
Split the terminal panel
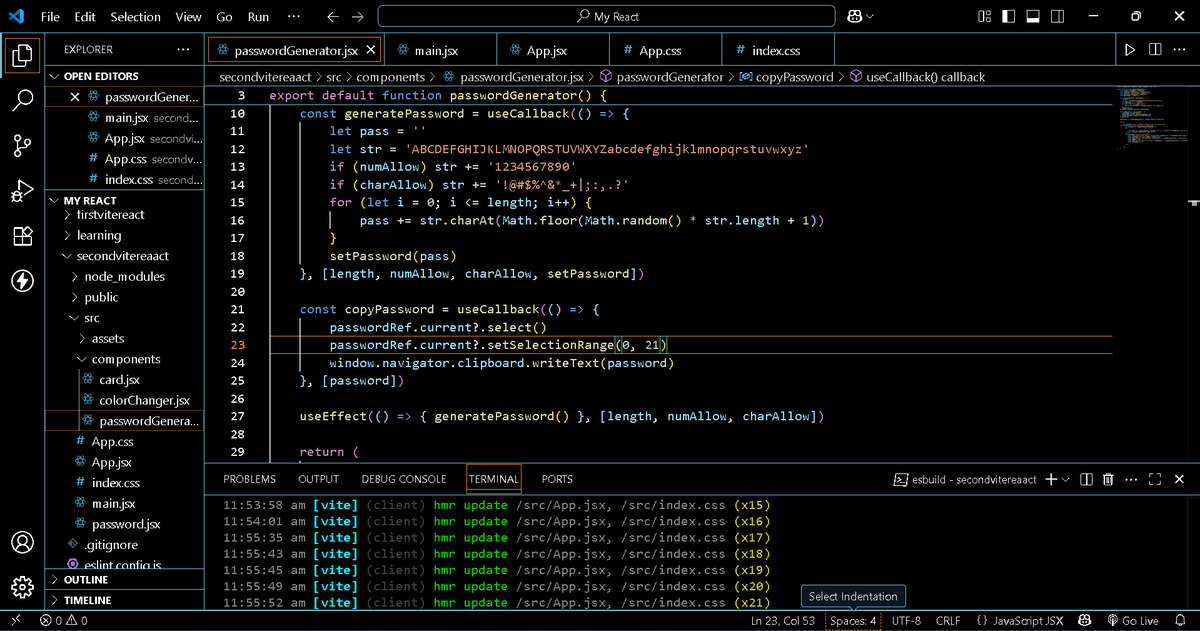coord(1087,479)
